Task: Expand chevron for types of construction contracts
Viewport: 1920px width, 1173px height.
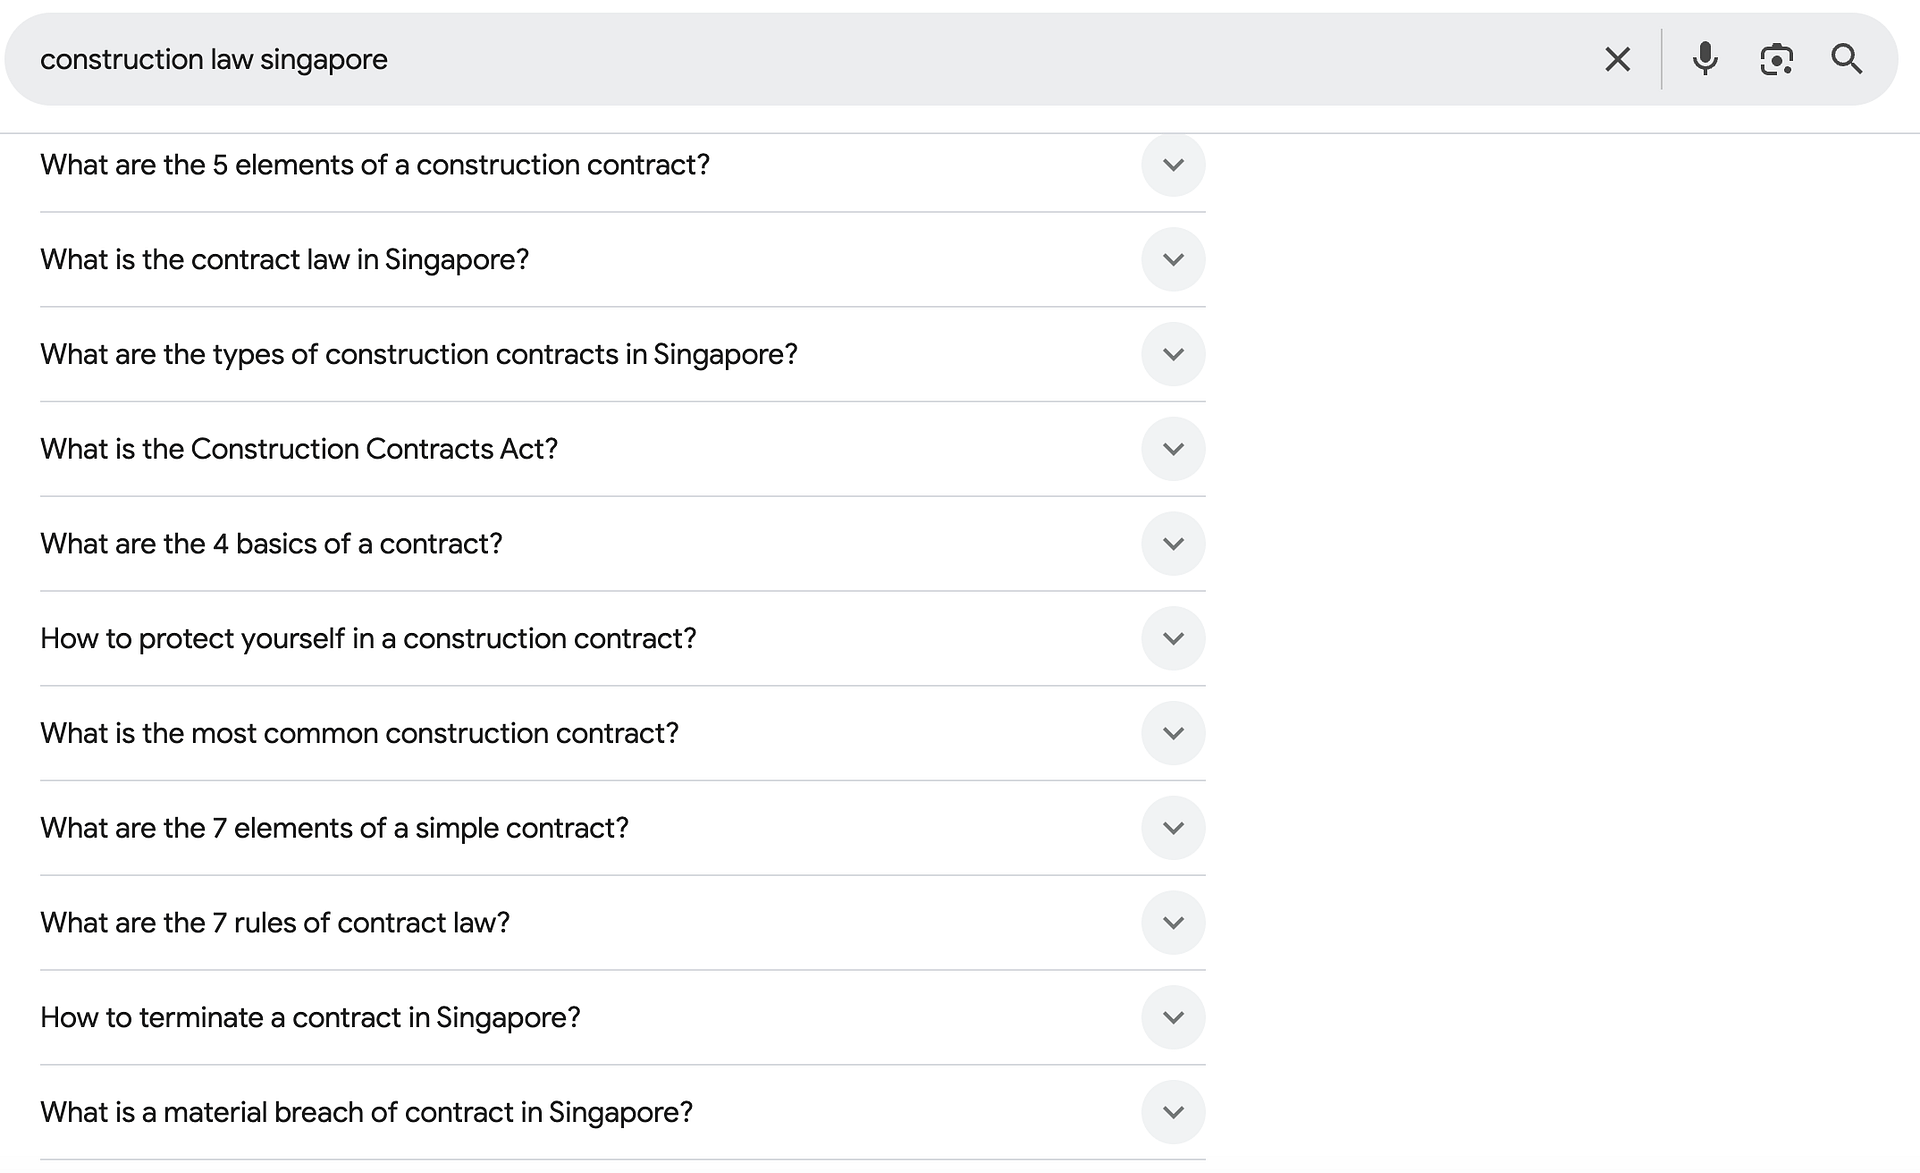Action: (x=1173, y=355)
